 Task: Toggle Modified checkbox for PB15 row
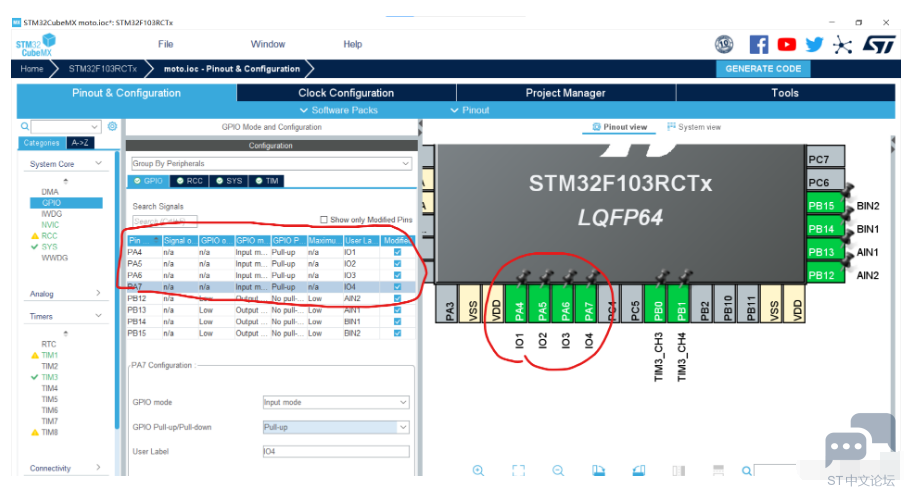[397, 333]
